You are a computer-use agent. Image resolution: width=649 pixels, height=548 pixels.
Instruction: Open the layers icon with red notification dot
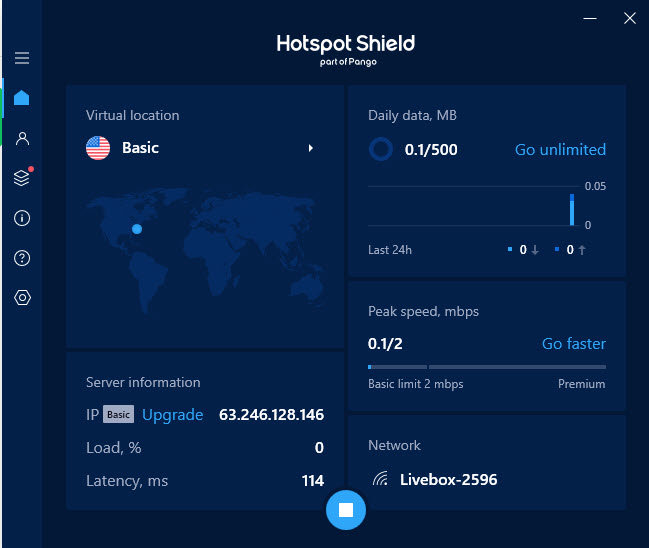(22, 178)
